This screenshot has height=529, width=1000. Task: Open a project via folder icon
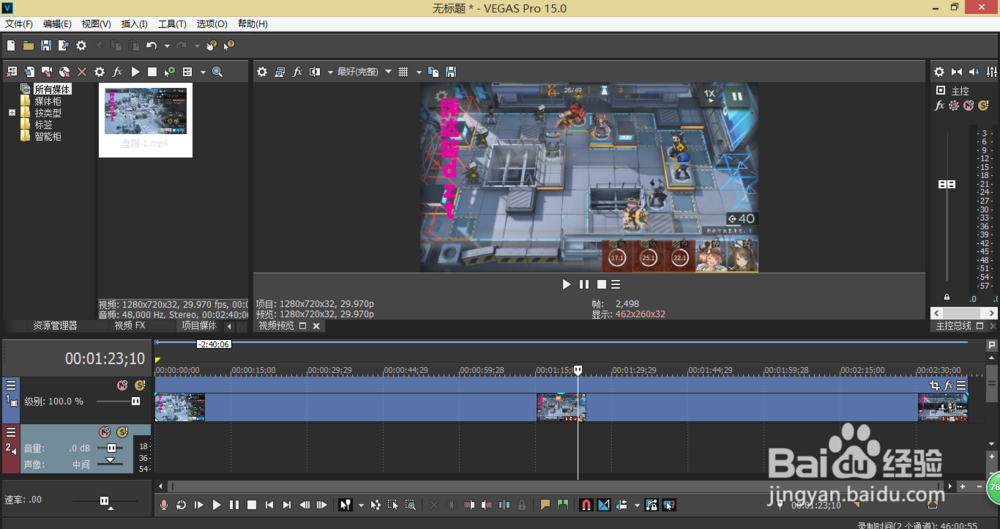28,45
